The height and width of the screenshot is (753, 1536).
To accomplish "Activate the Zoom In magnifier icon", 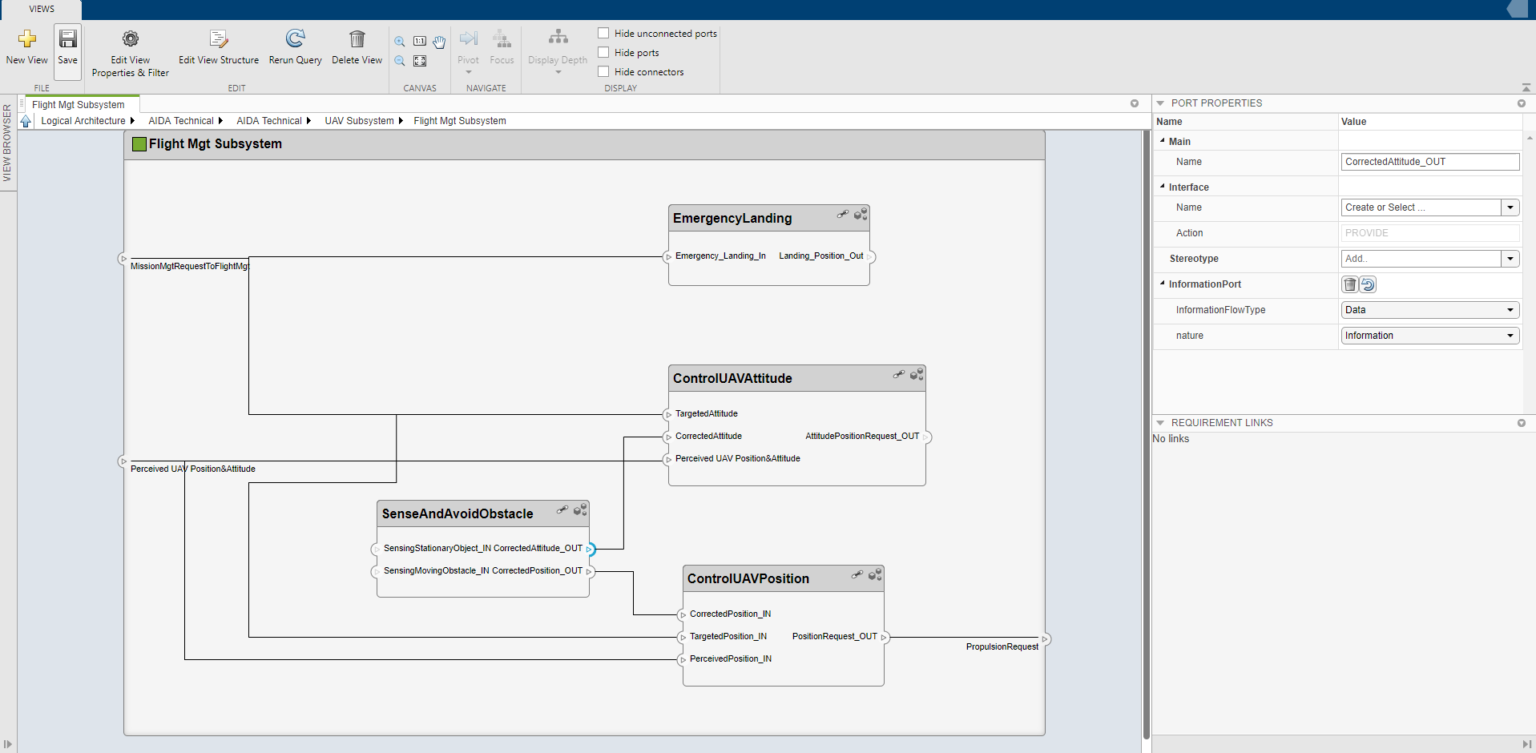I will pyautogui.click(x=401, y=42).
